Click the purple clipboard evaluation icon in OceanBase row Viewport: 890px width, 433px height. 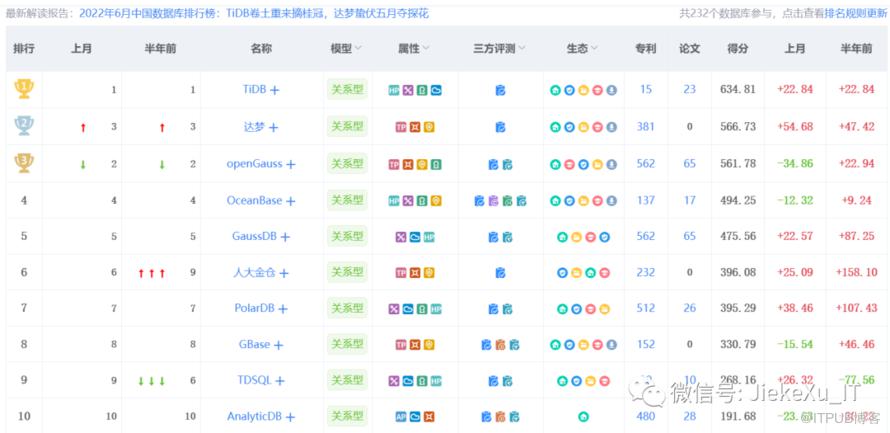click(493, 201)
